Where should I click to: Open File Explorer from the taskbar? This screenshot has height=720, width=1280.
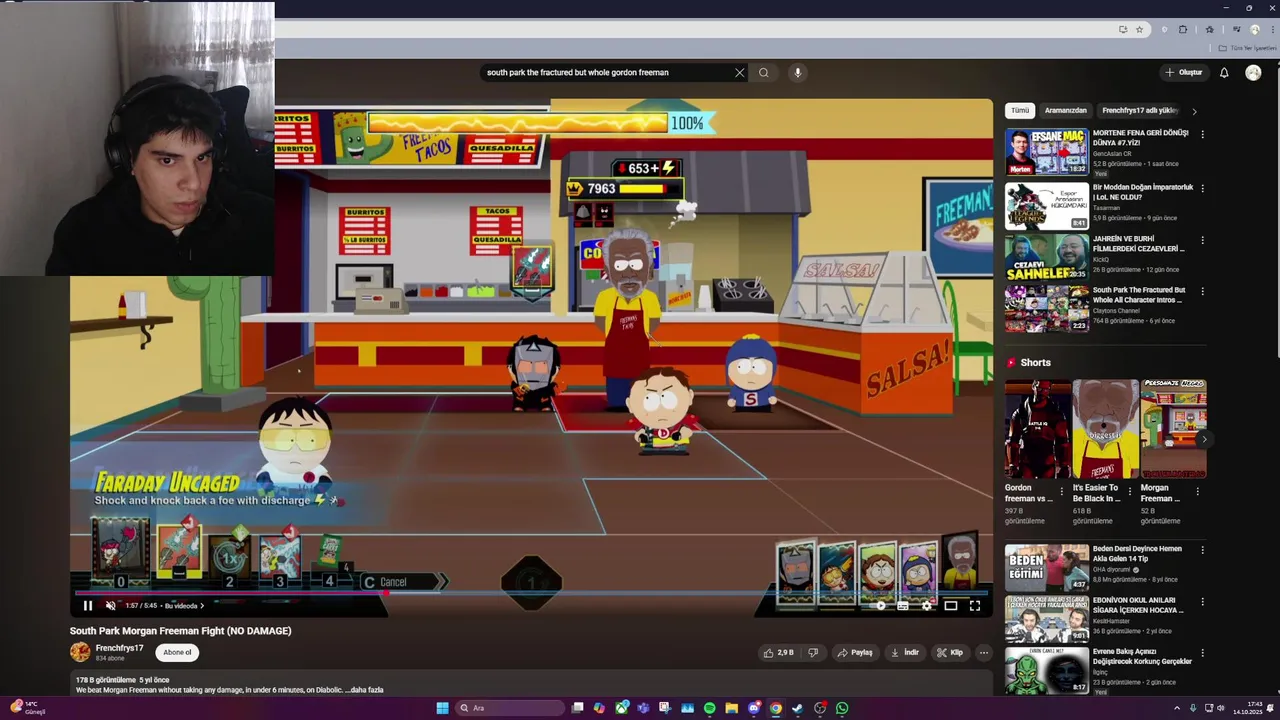pos(731,708)
